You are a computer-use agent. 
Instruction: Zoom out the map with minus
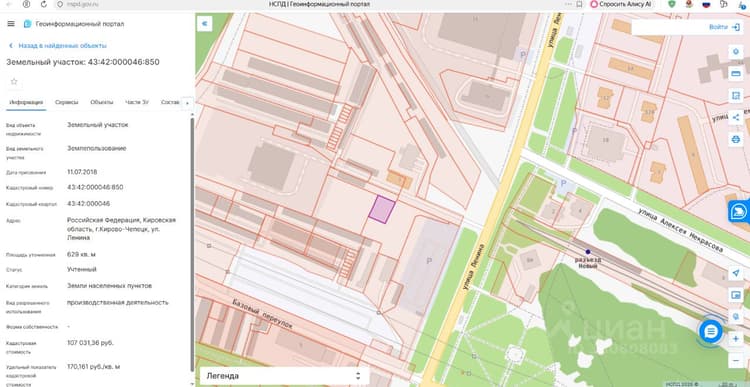(x=736, y=360)
